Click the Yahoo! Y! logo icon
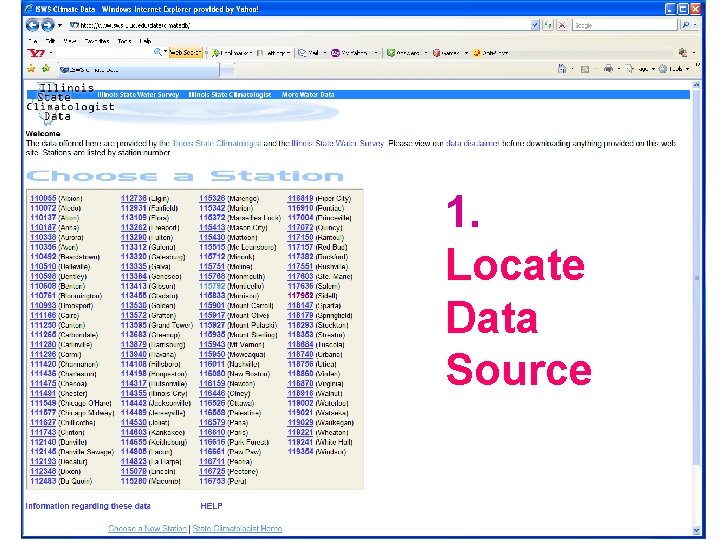 (x=36, y=53)
